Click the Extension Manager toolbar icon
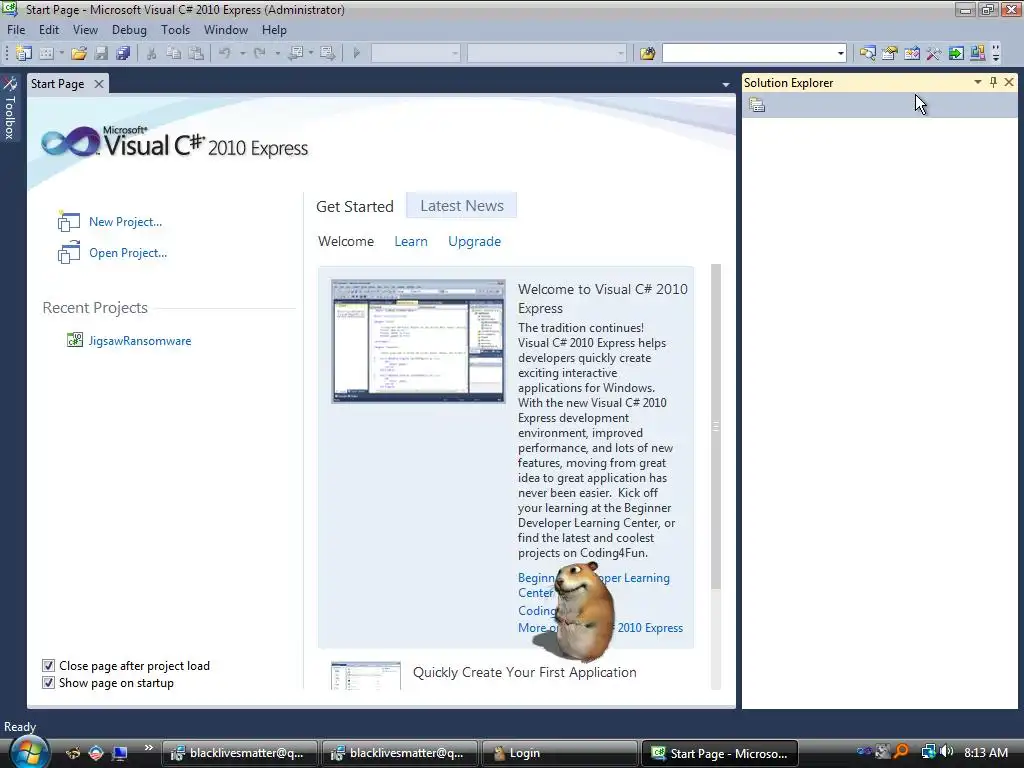Image resolution: width=1024 pixels, height=768 pixels. [x=978, y=53]
